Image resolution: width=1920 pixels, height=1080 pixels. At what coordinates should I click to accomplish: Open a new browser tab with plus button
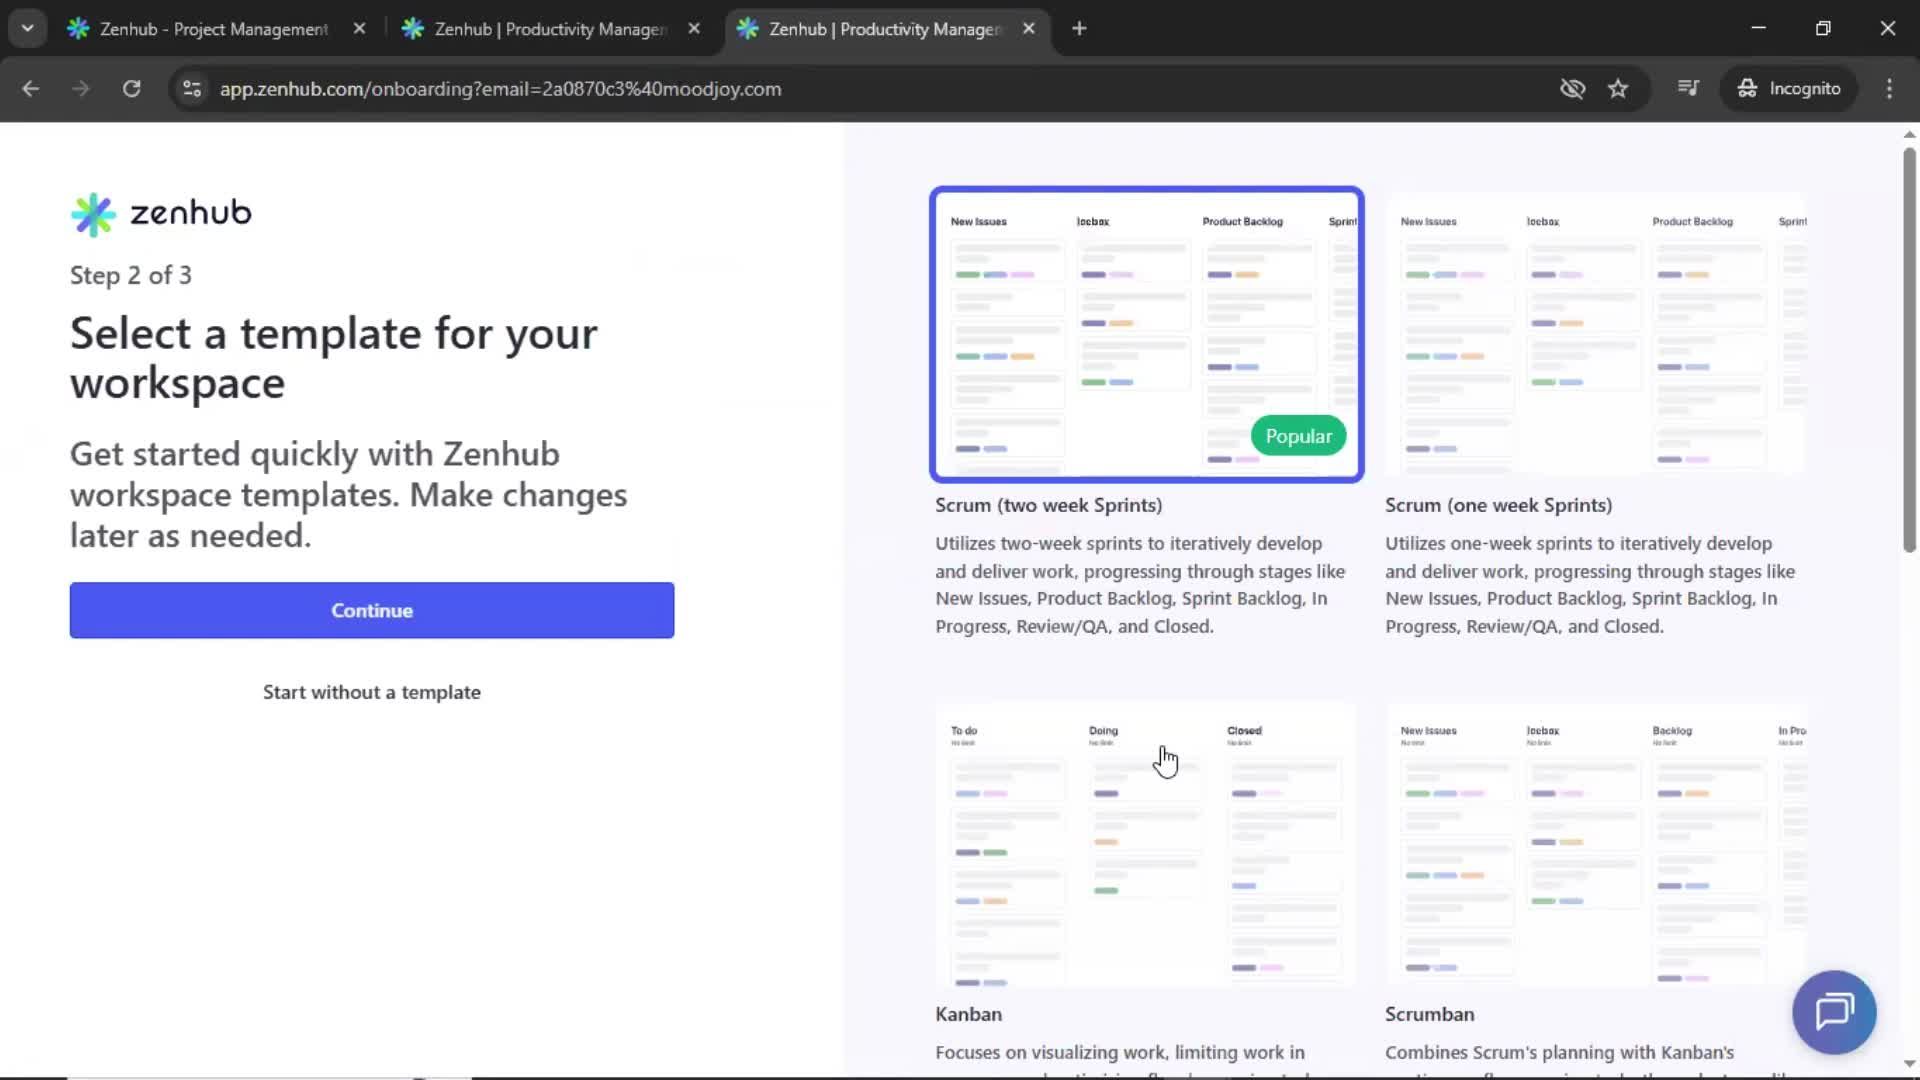coord(1079,28)
